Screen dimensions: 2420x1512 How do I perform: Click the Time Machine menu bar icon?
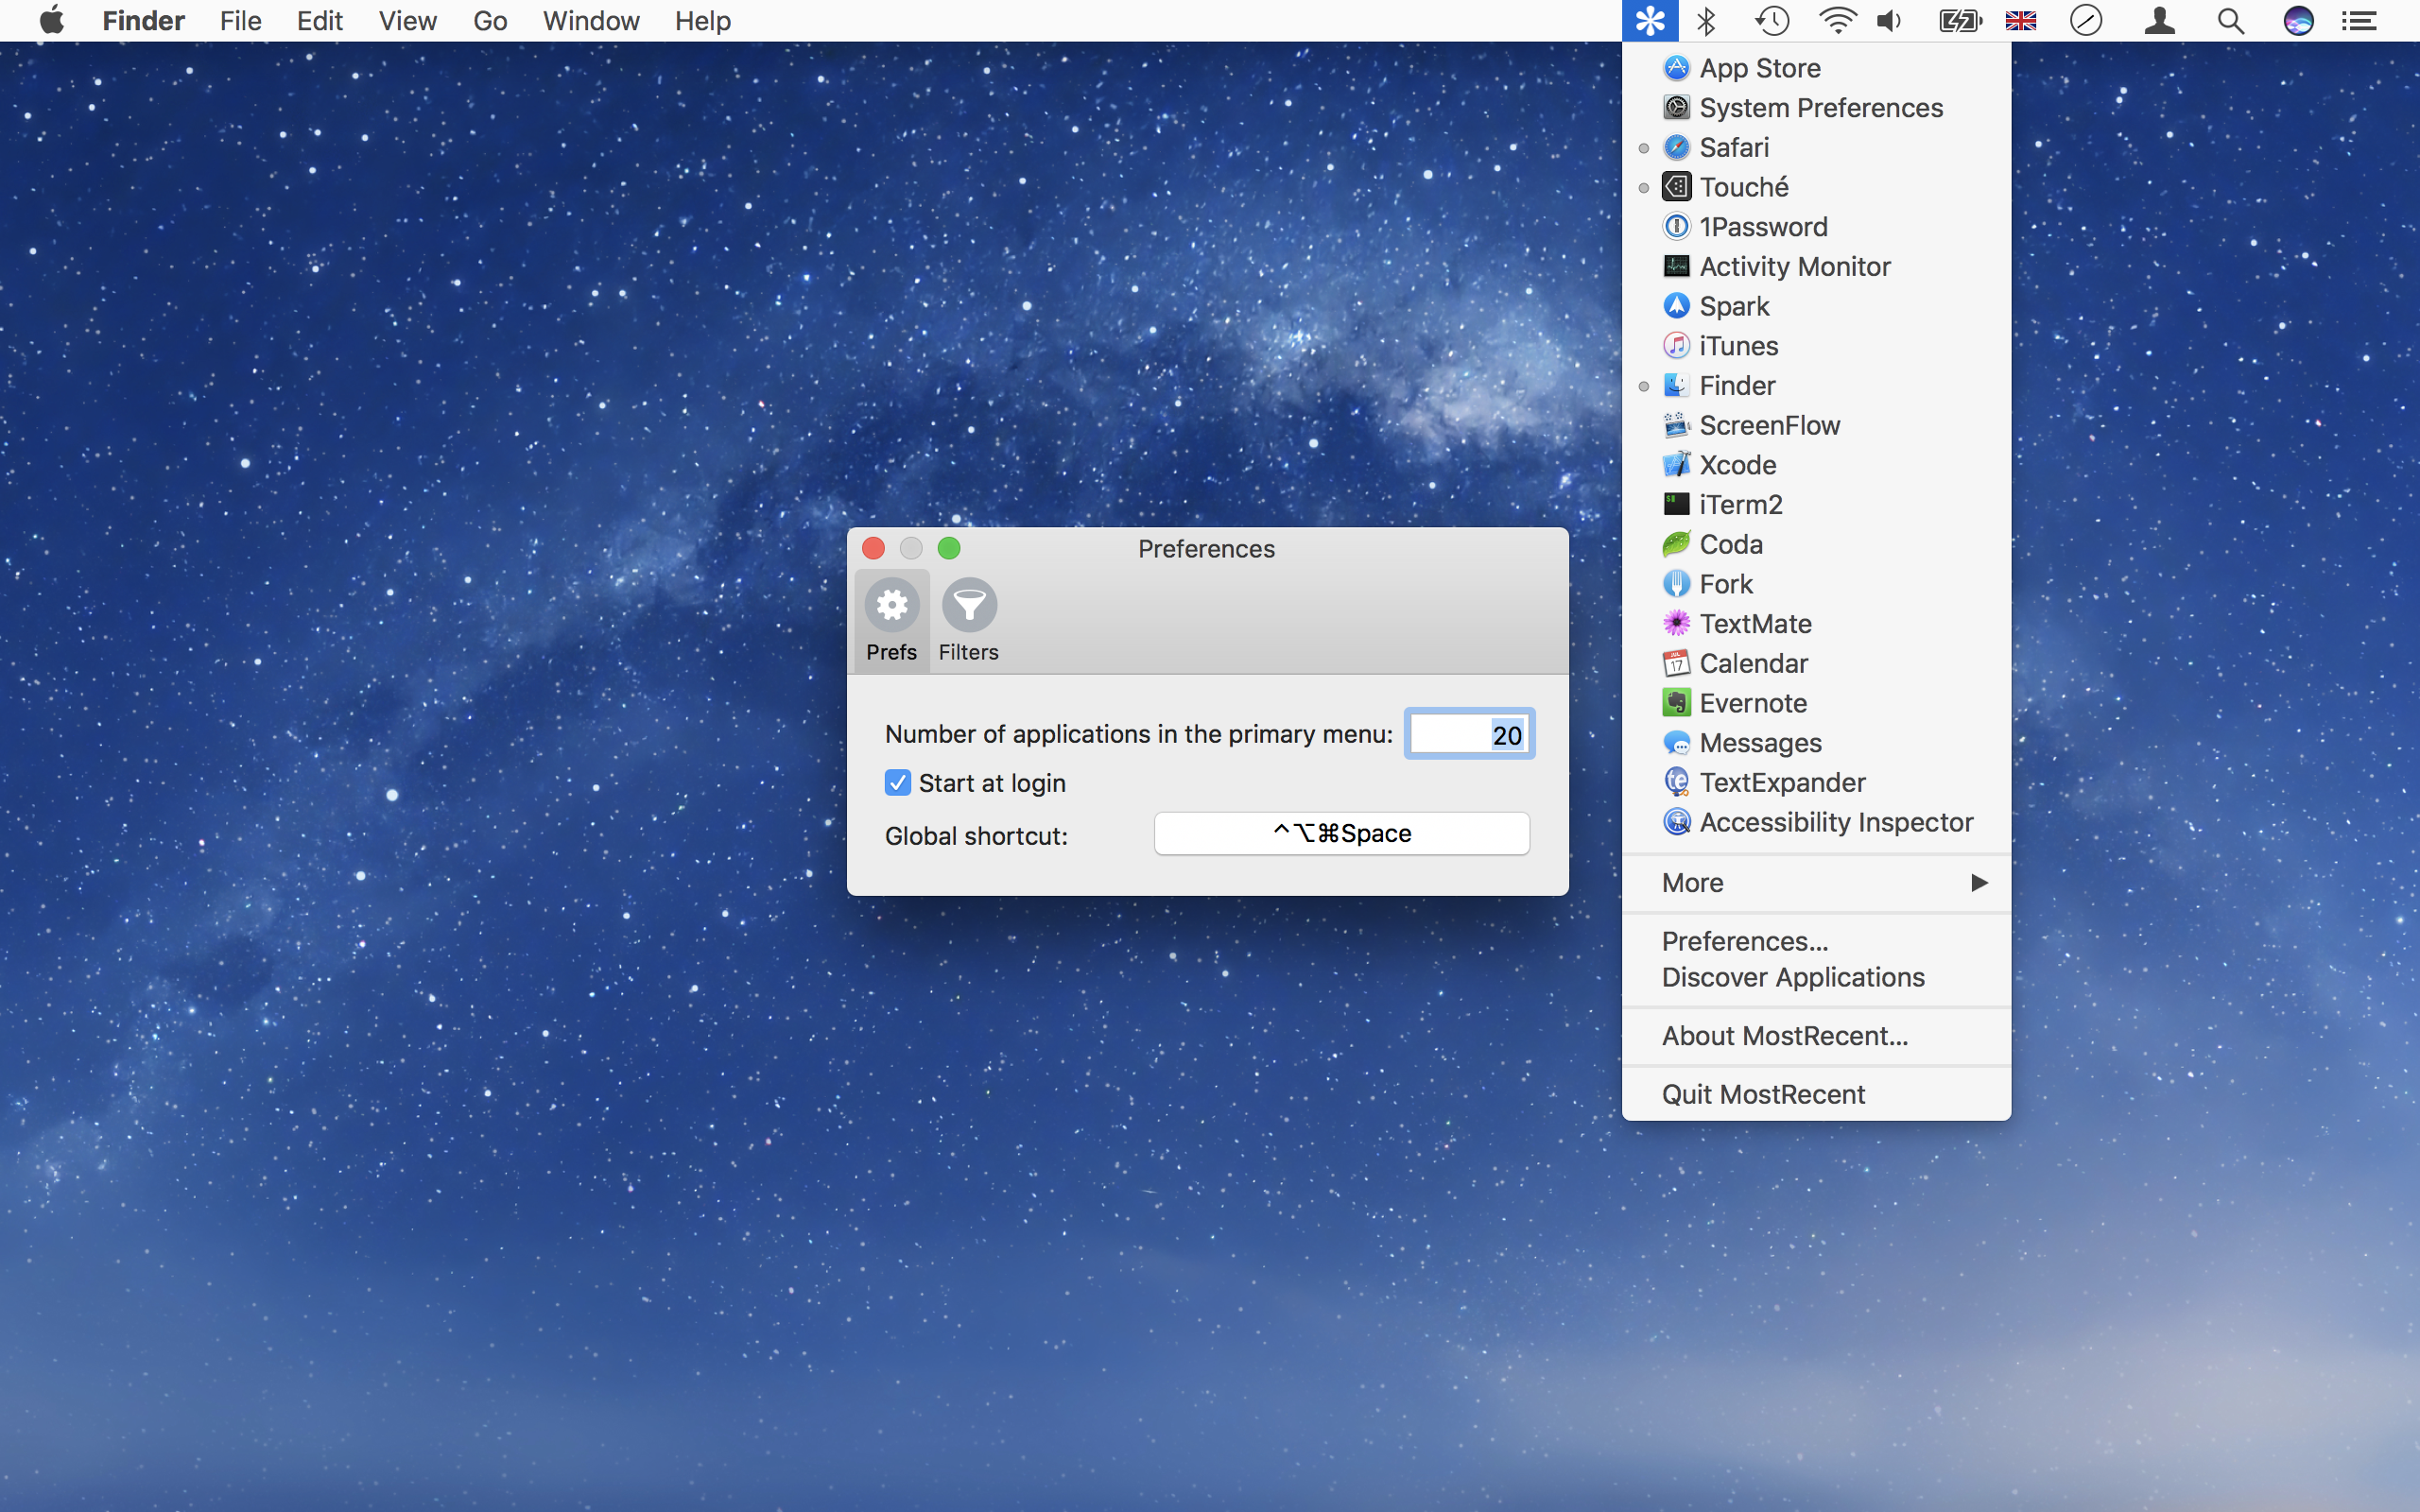(x=1771, y=21)
